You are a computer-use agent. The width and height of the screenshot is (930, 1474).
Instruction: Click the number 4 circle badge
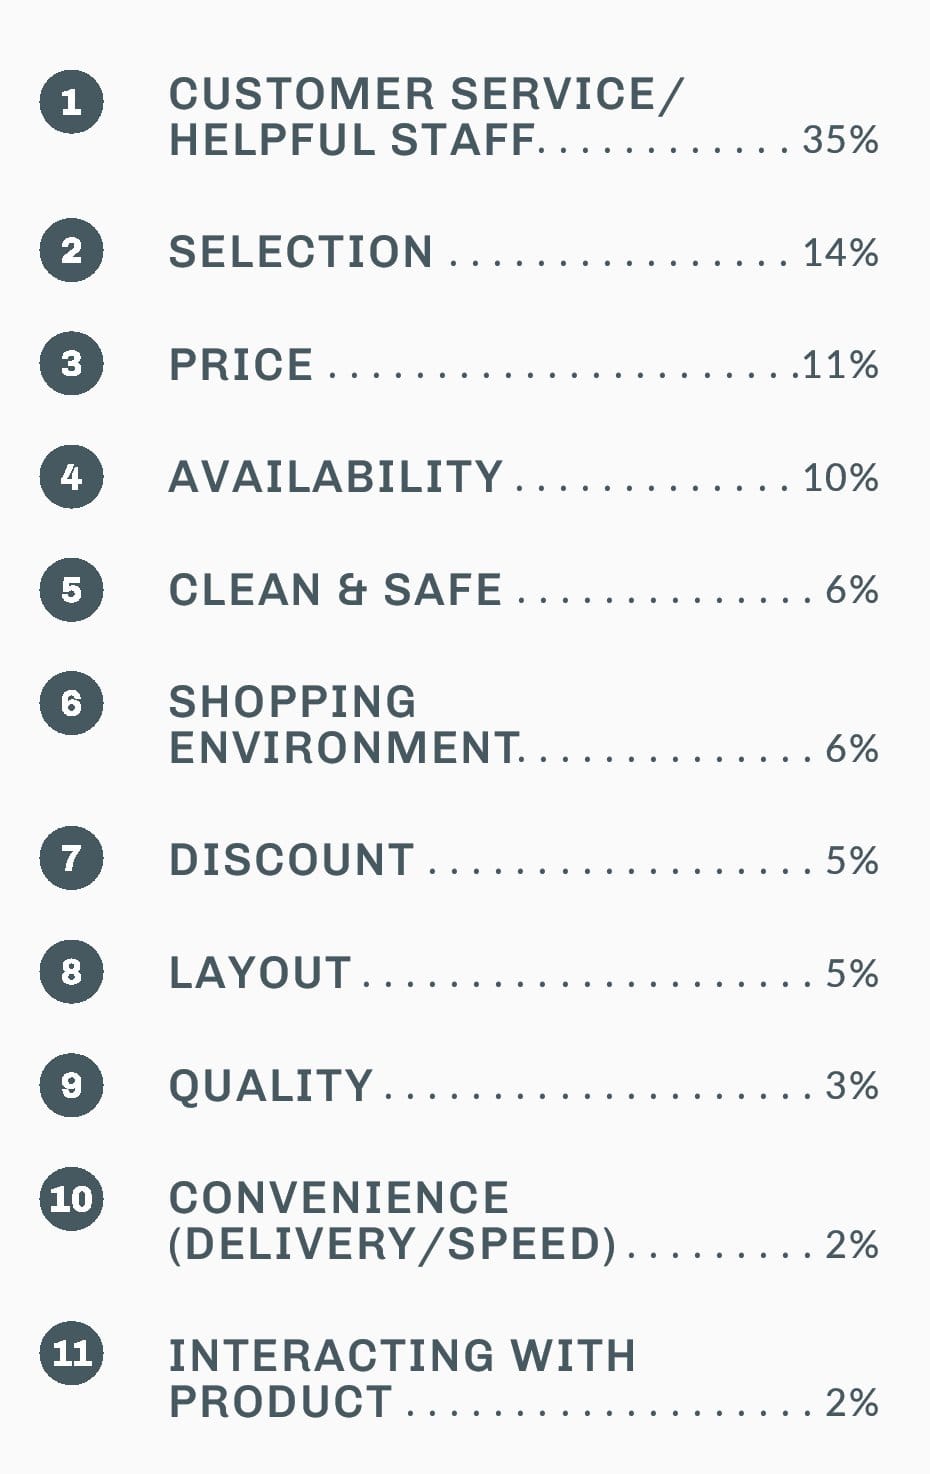[71, 476]
